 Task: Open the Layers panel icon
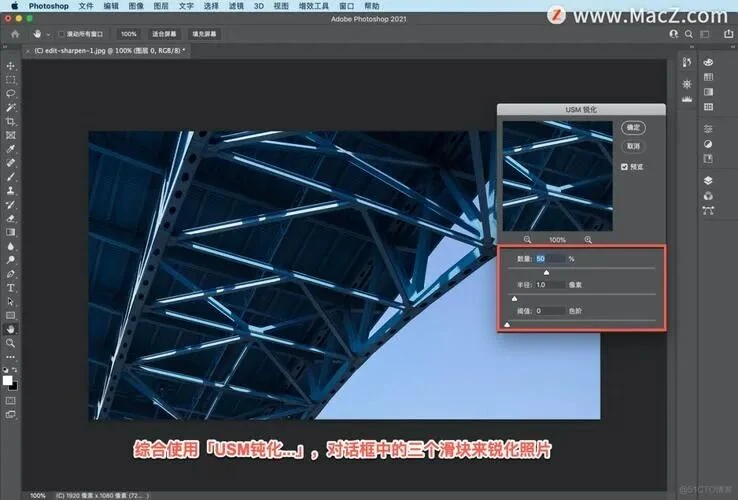pos(709,181)
